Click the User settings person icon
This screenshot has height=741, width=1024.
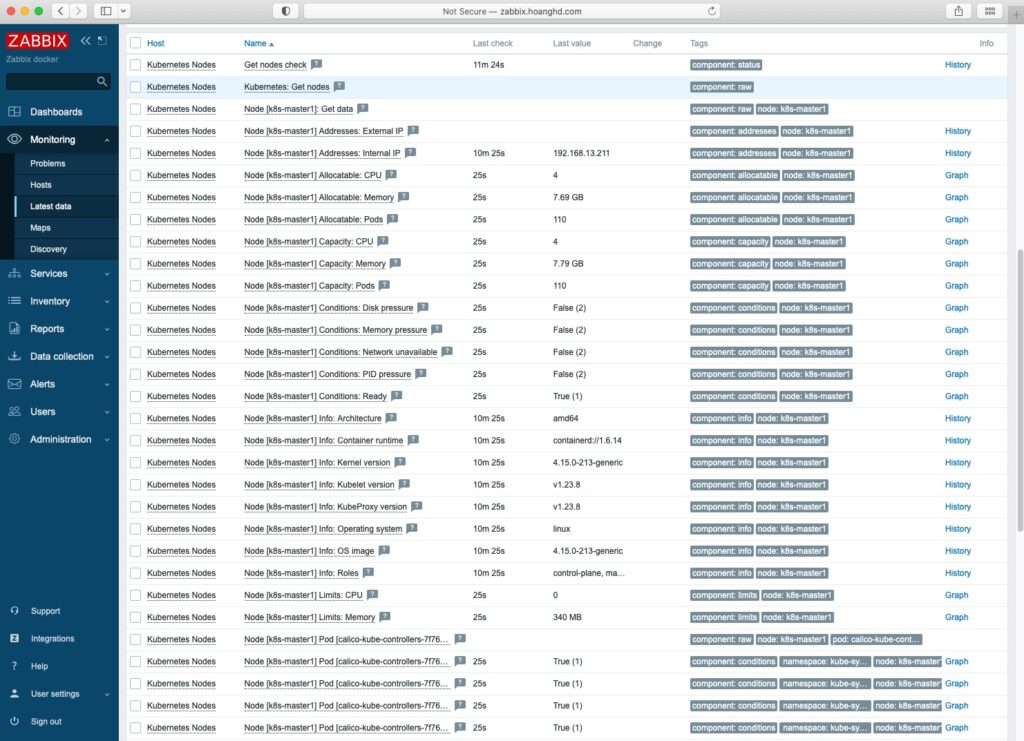[x=14, y=693]
